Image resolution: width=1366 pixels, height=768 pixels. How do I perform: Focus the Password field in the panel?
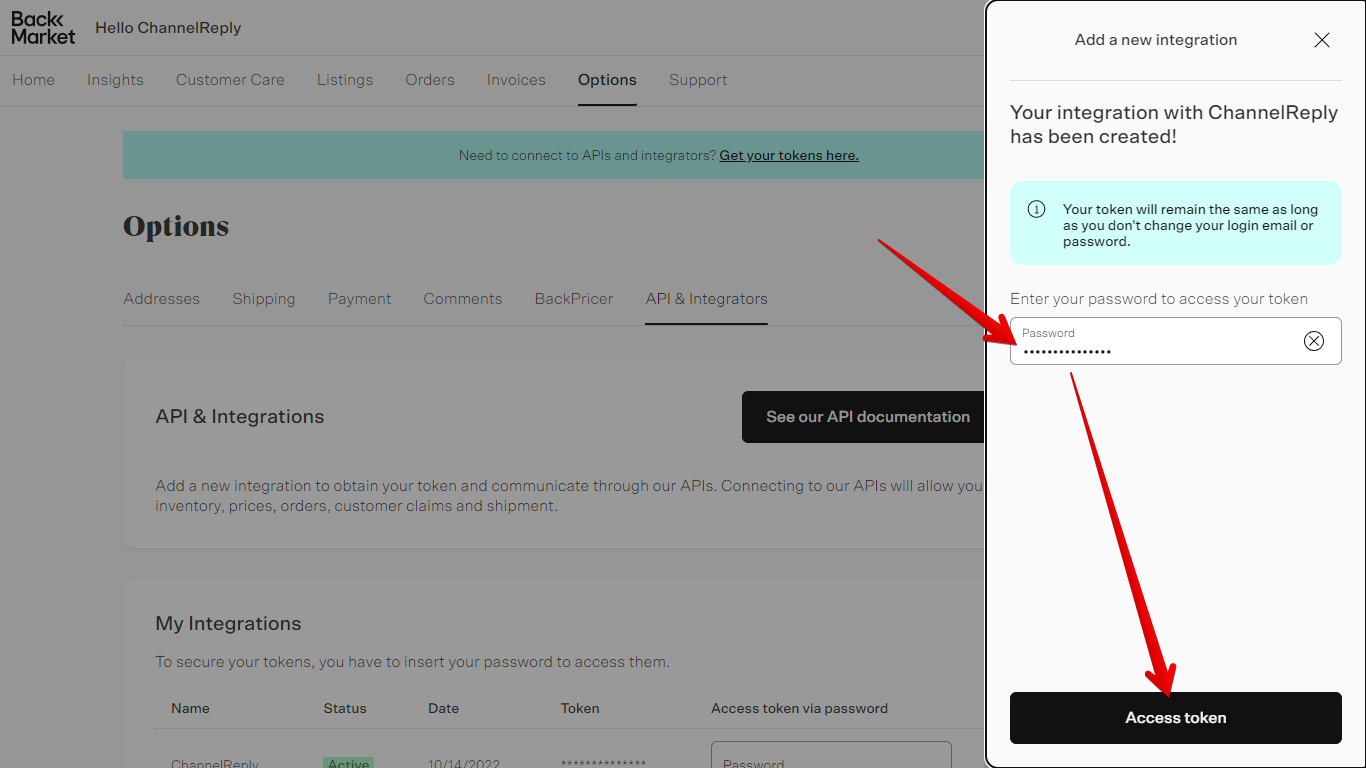[x=1176, y=341]
